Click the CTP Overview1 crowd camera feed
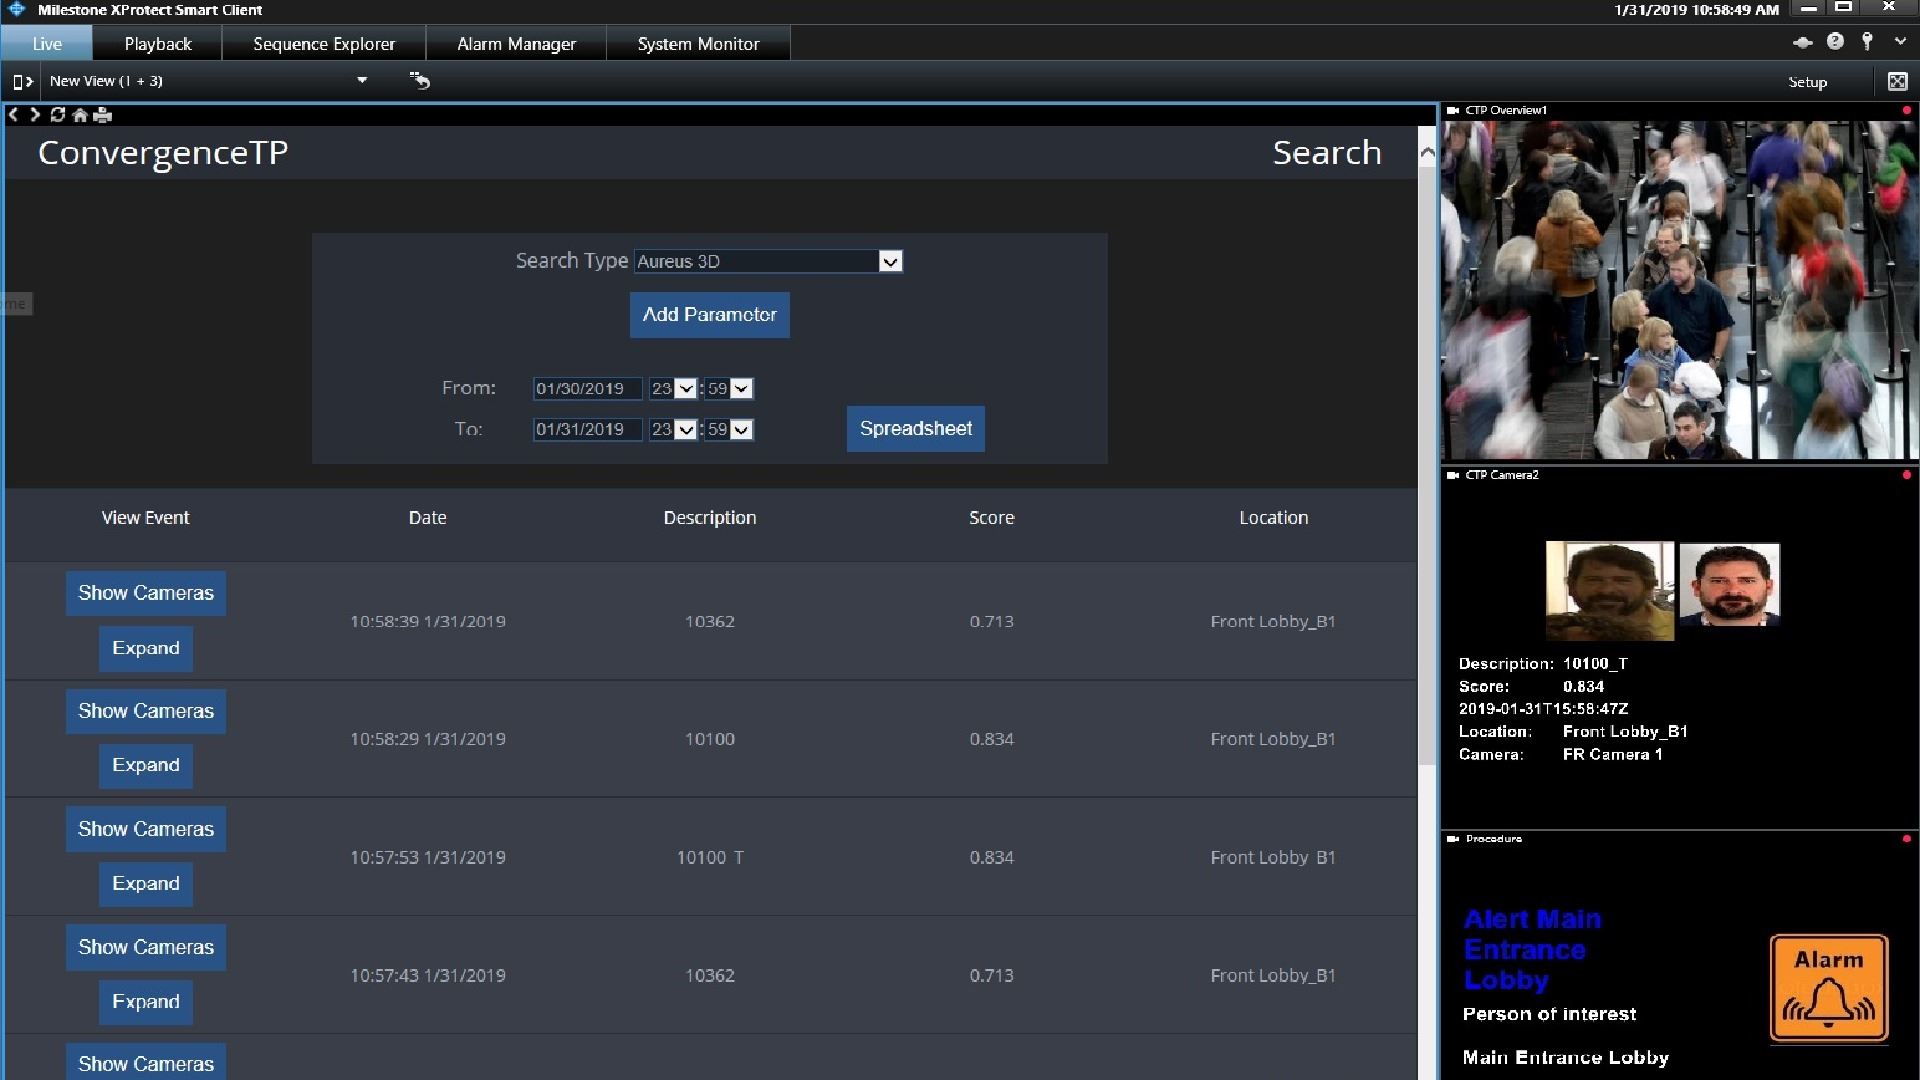Viewport: 1920px width, 1080px height. (1678, 290)
